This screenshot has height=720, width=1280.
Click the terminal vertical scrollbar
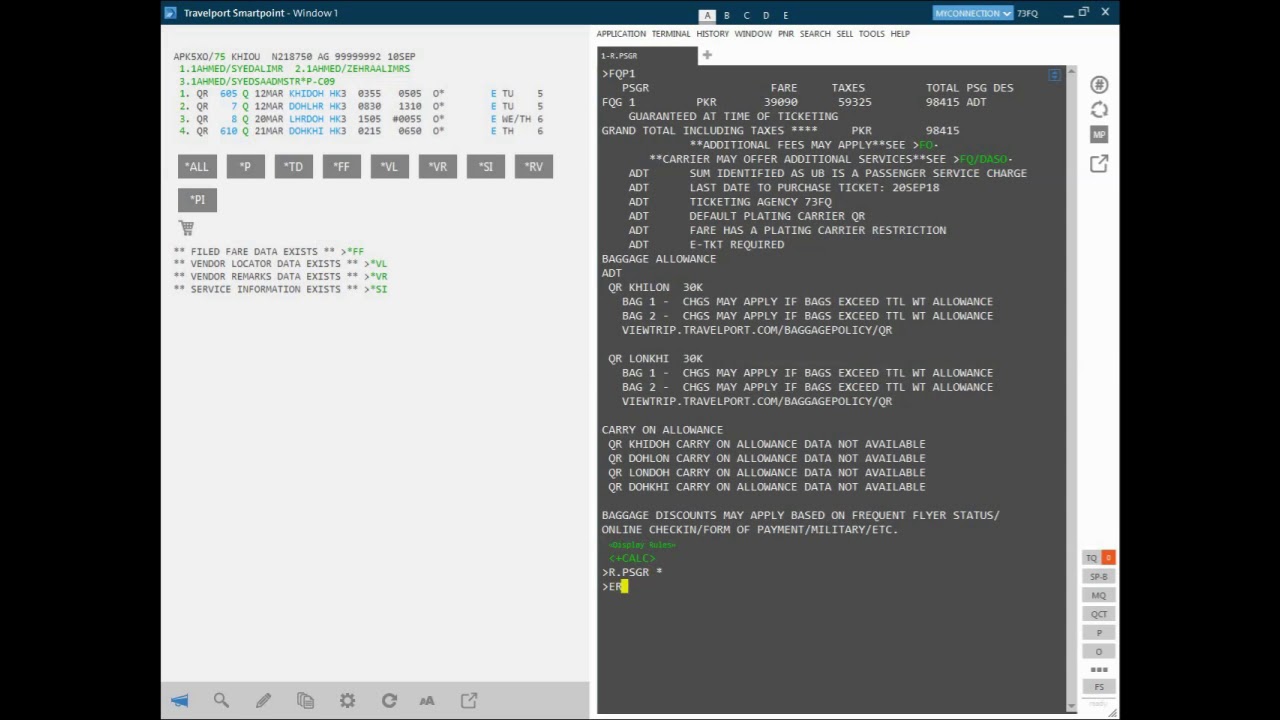click(x=1072, y=389)
